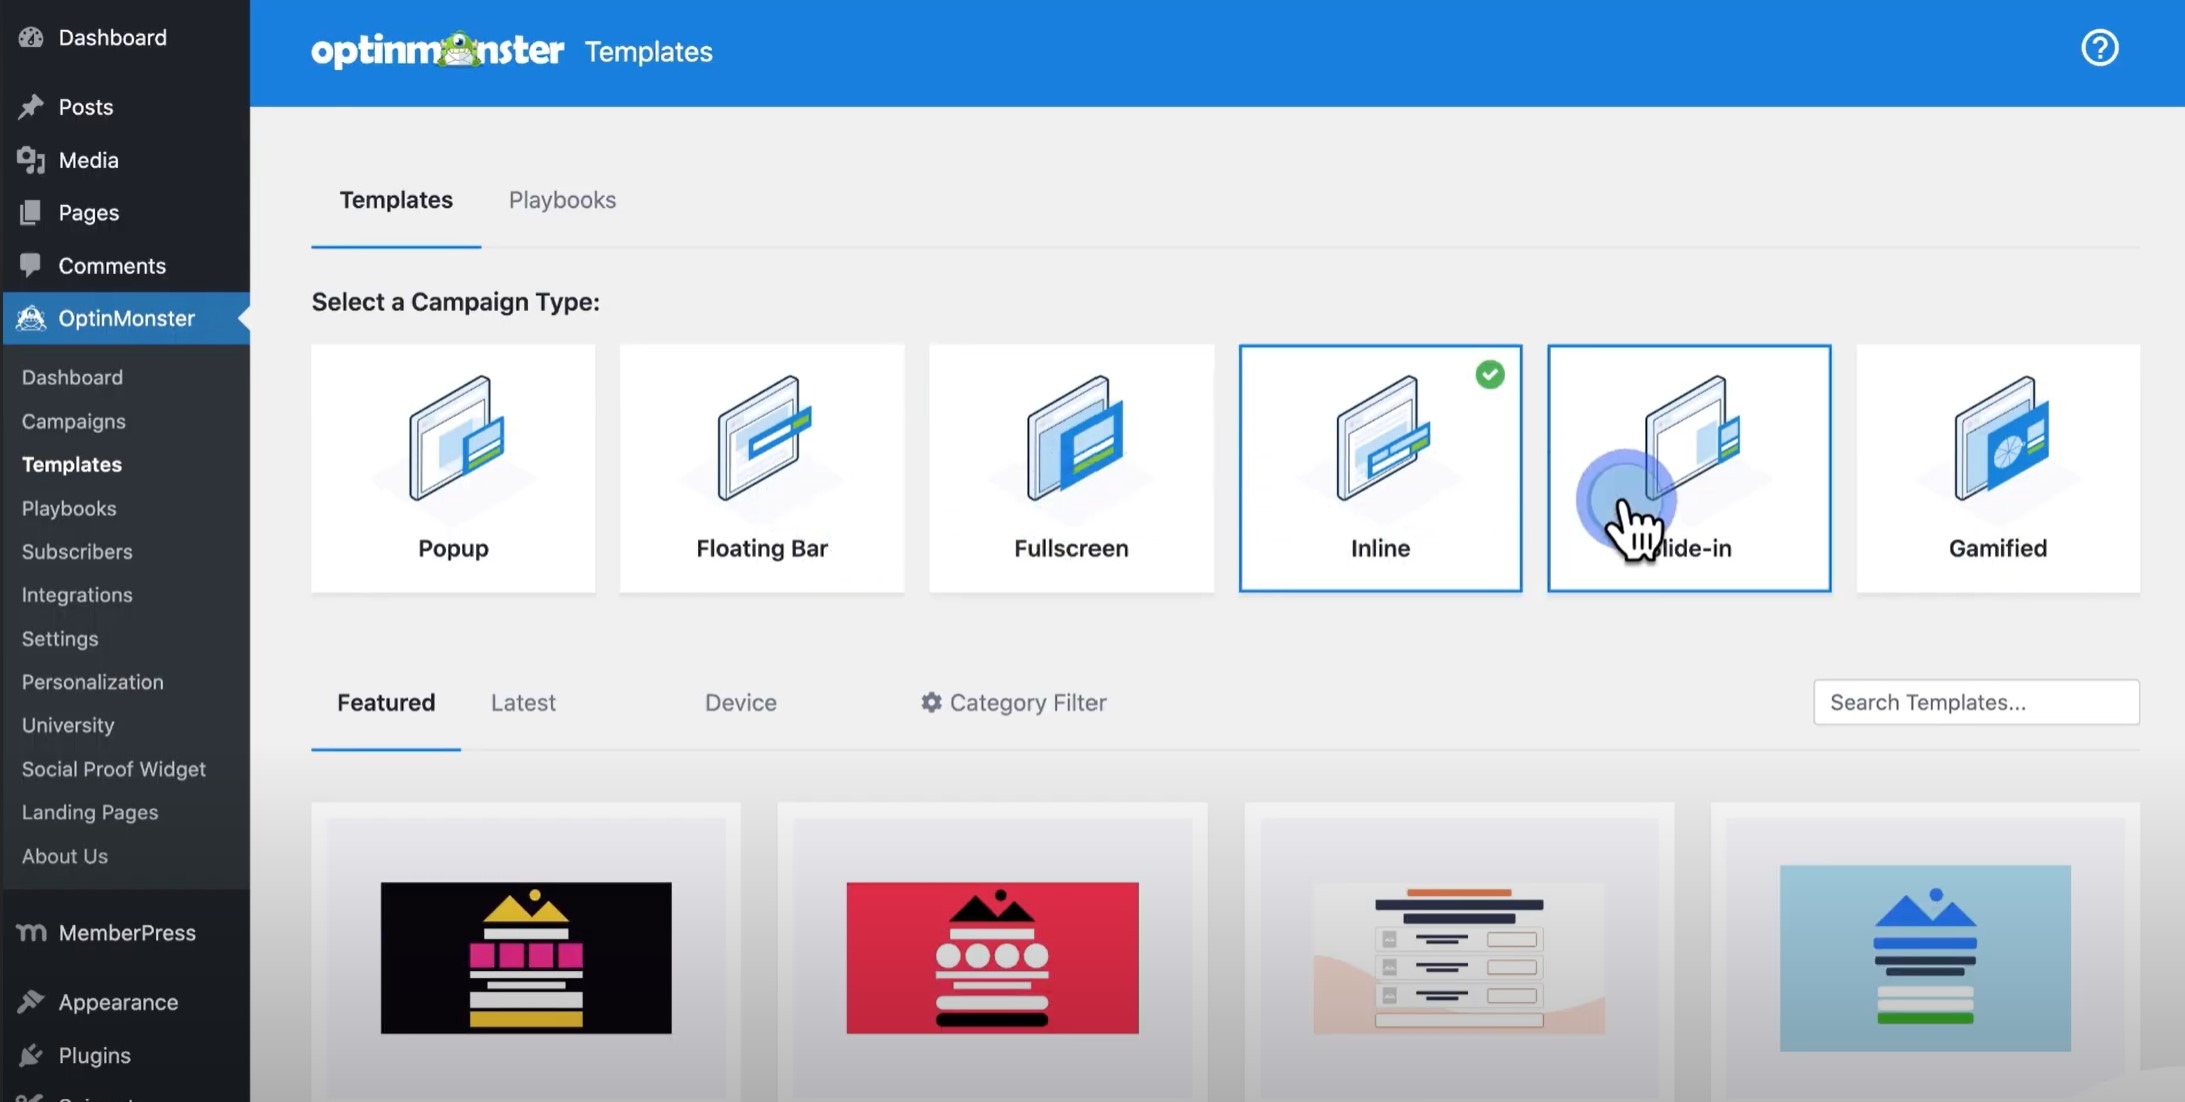Click the Search Templates input field
This screenshot has width=2185, height=1102.
point(1975,702)
